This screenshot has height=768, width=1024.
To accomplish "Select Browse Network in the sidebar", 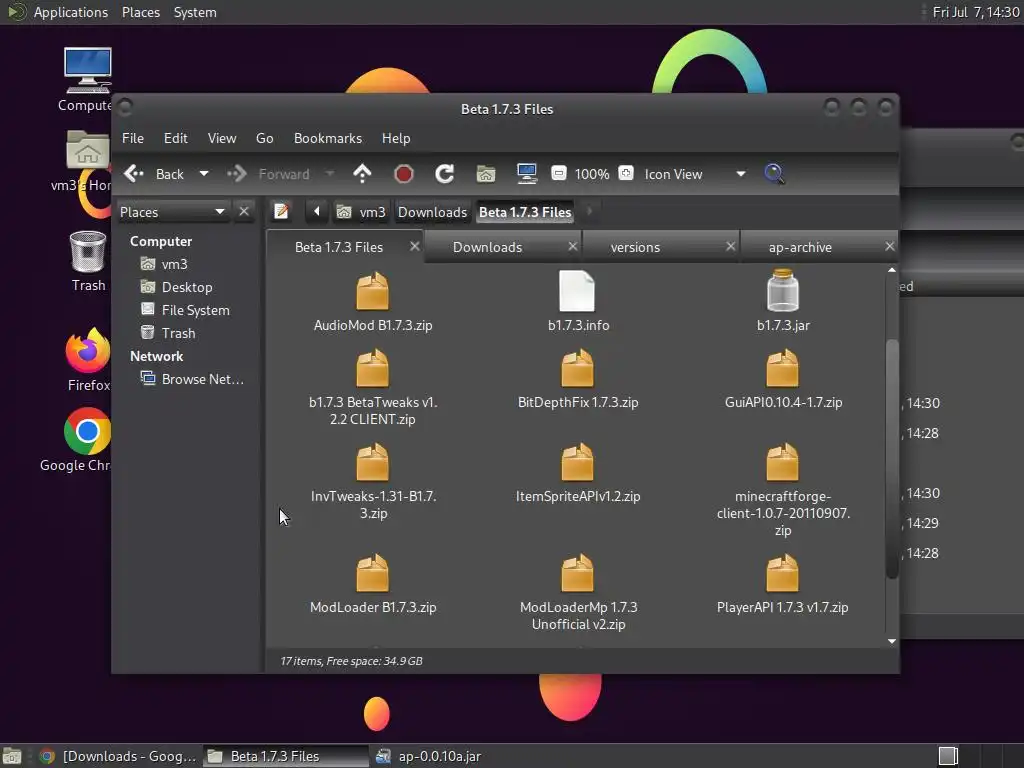I will point(202,379).
